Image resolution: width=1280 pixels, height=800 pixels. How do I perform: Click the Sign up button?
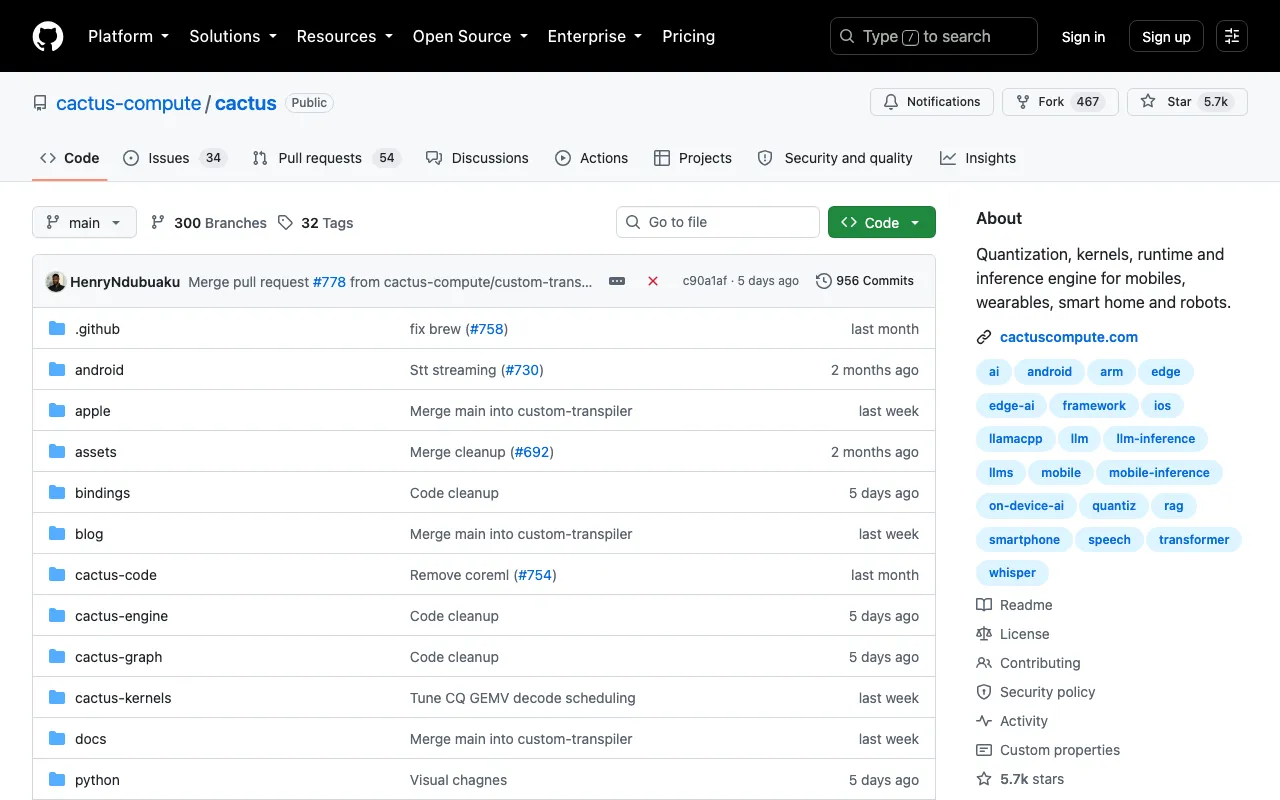pyautogui.click(x=1166, y=36)
